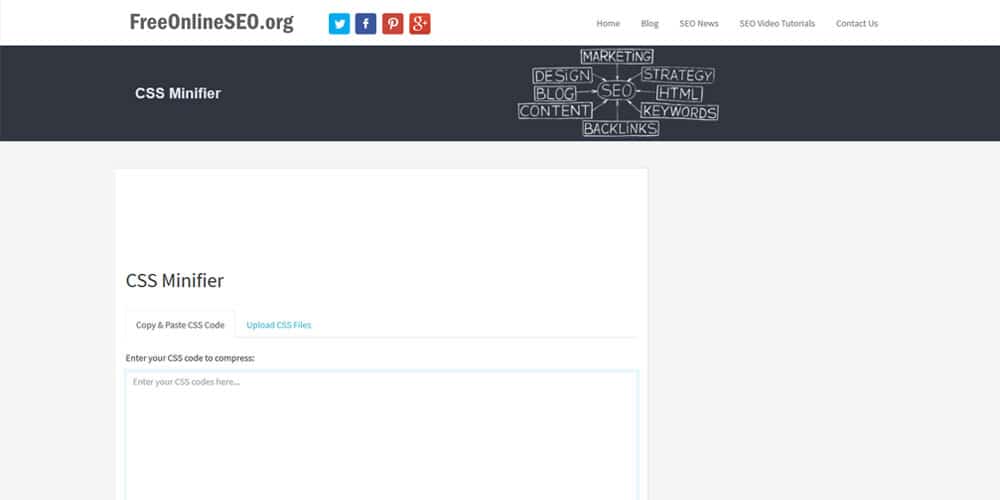Open the Facebook social icon
1000x500 pixels.
365,24
